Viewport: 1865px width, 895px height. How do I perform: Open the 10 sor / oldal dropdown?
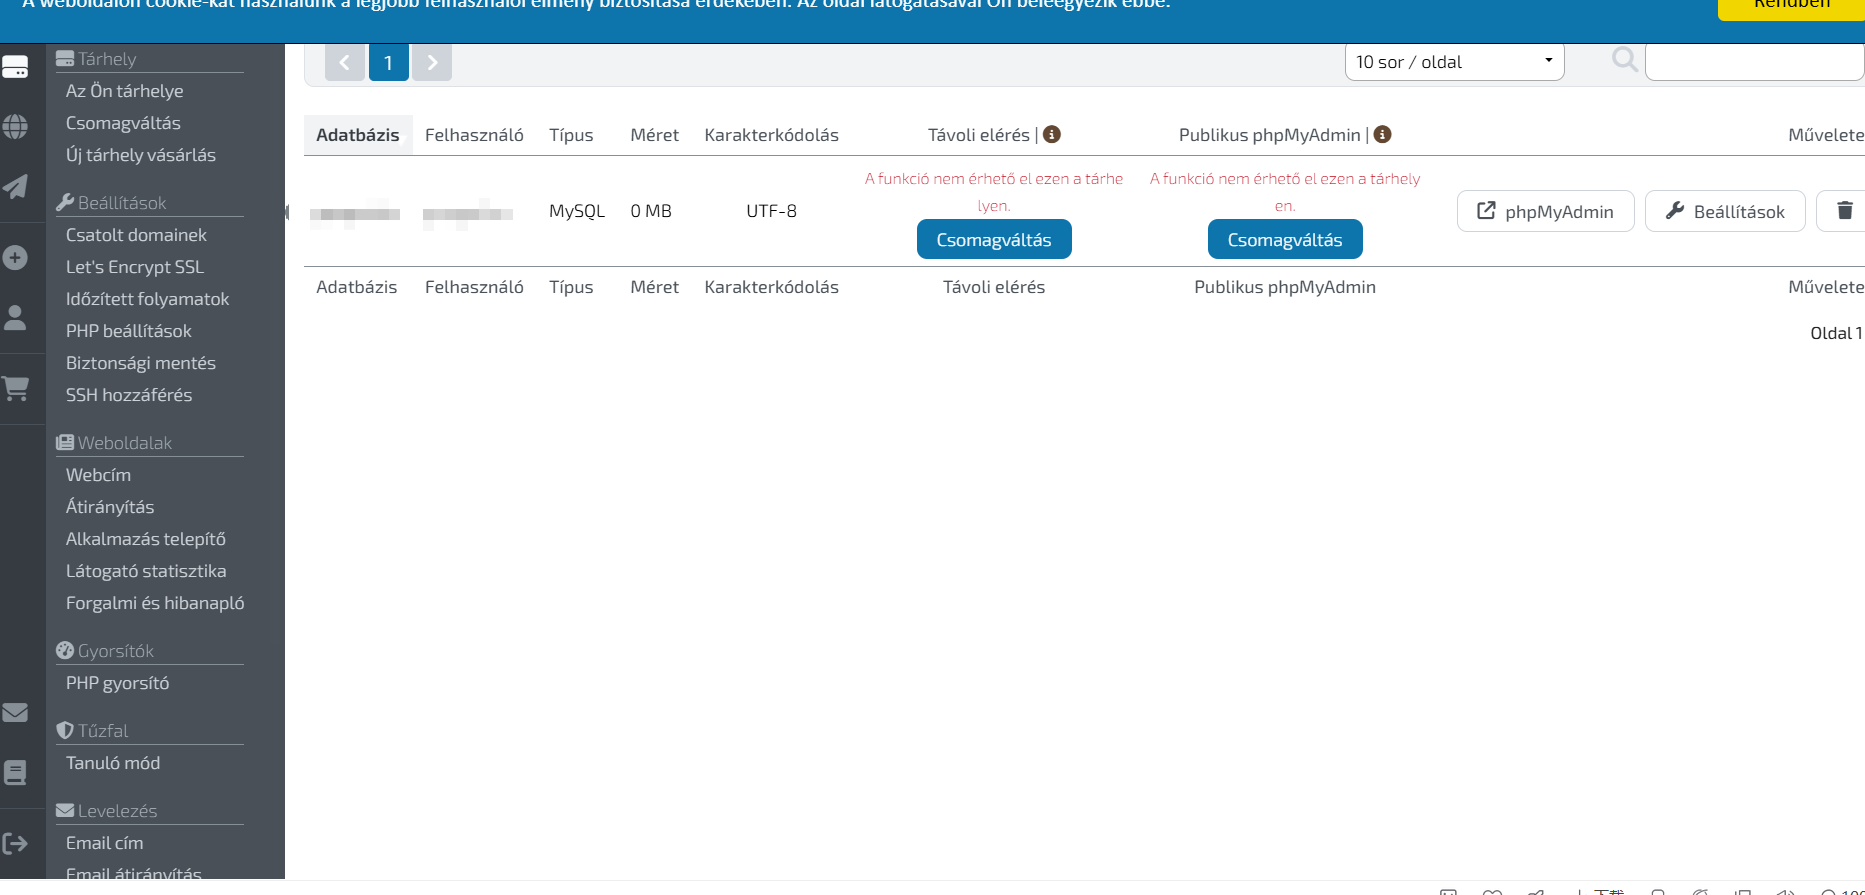point(1454,62)
